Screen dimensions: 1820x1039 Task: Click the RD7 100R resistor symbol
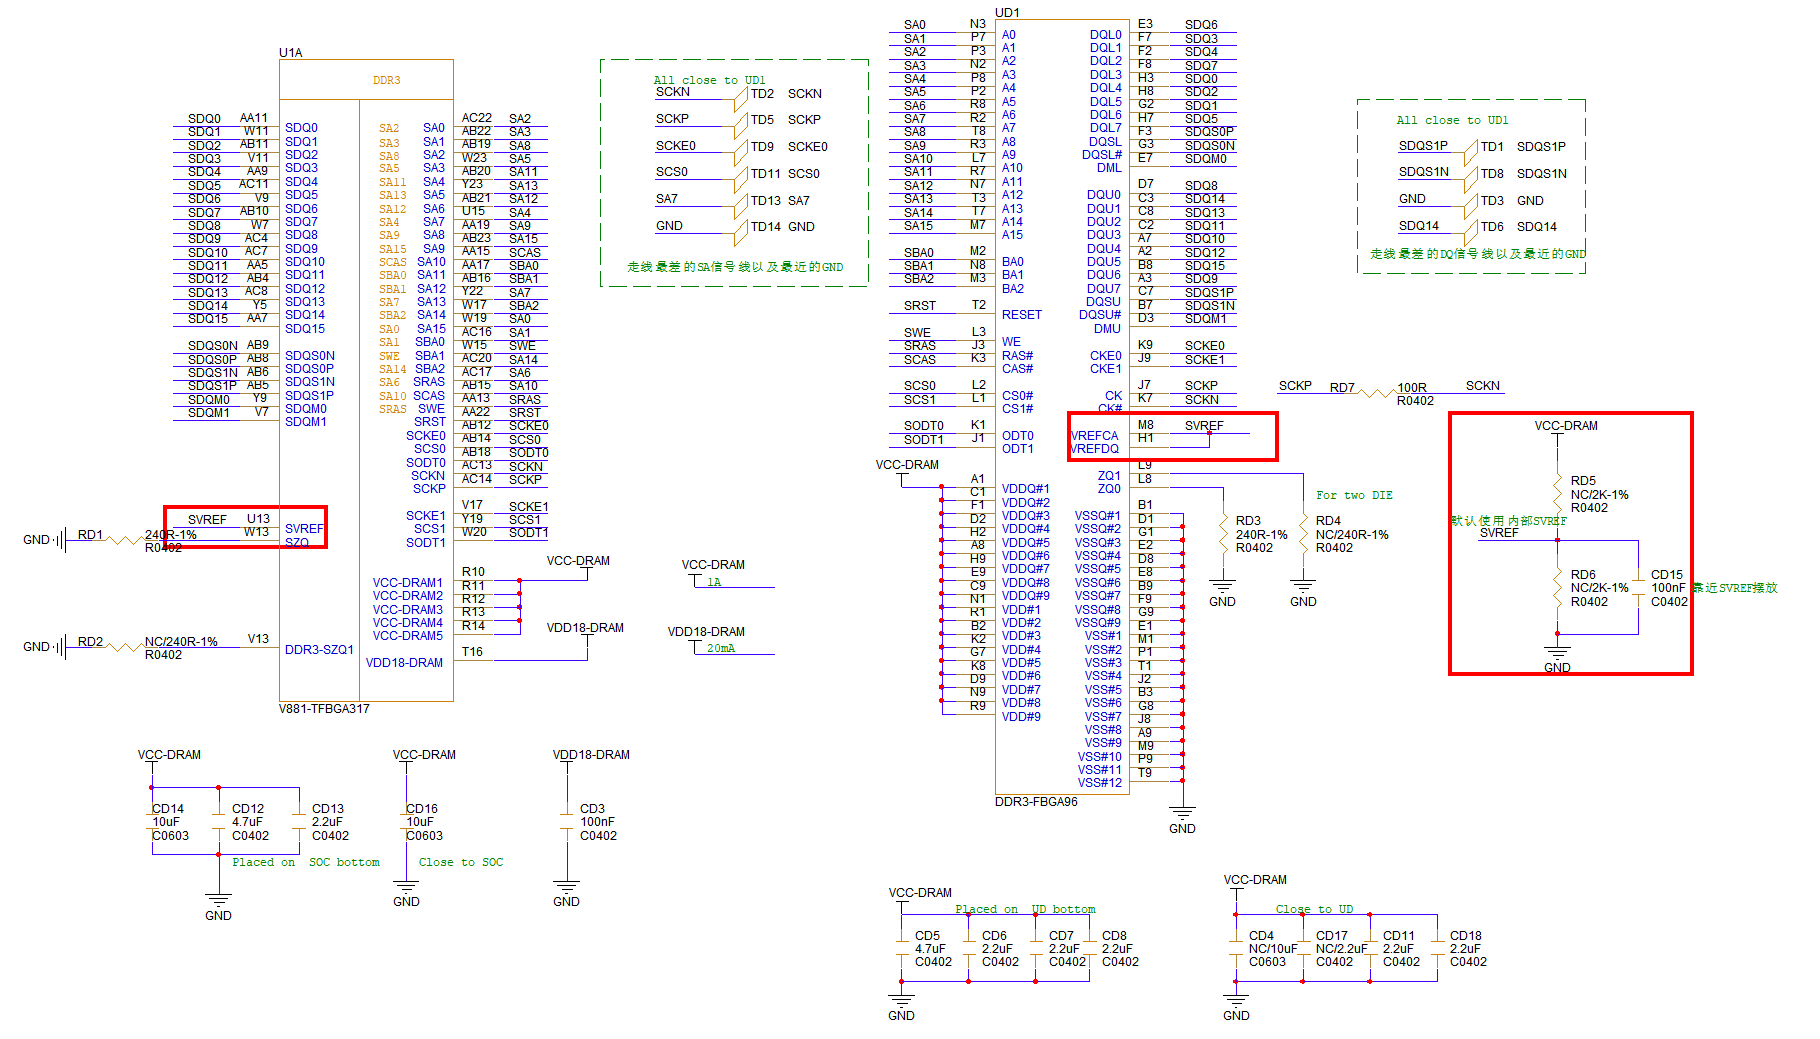point(1377,393)
